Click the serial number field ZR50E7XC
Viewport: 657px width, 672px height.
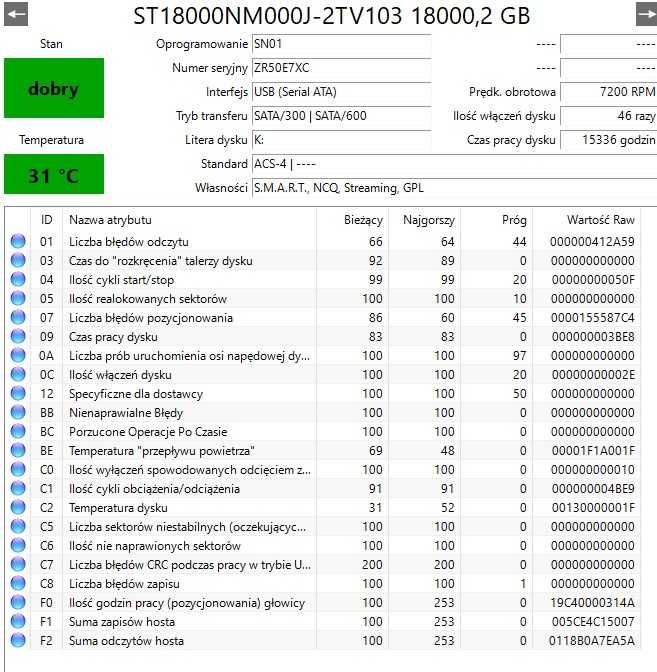[342, 68]
